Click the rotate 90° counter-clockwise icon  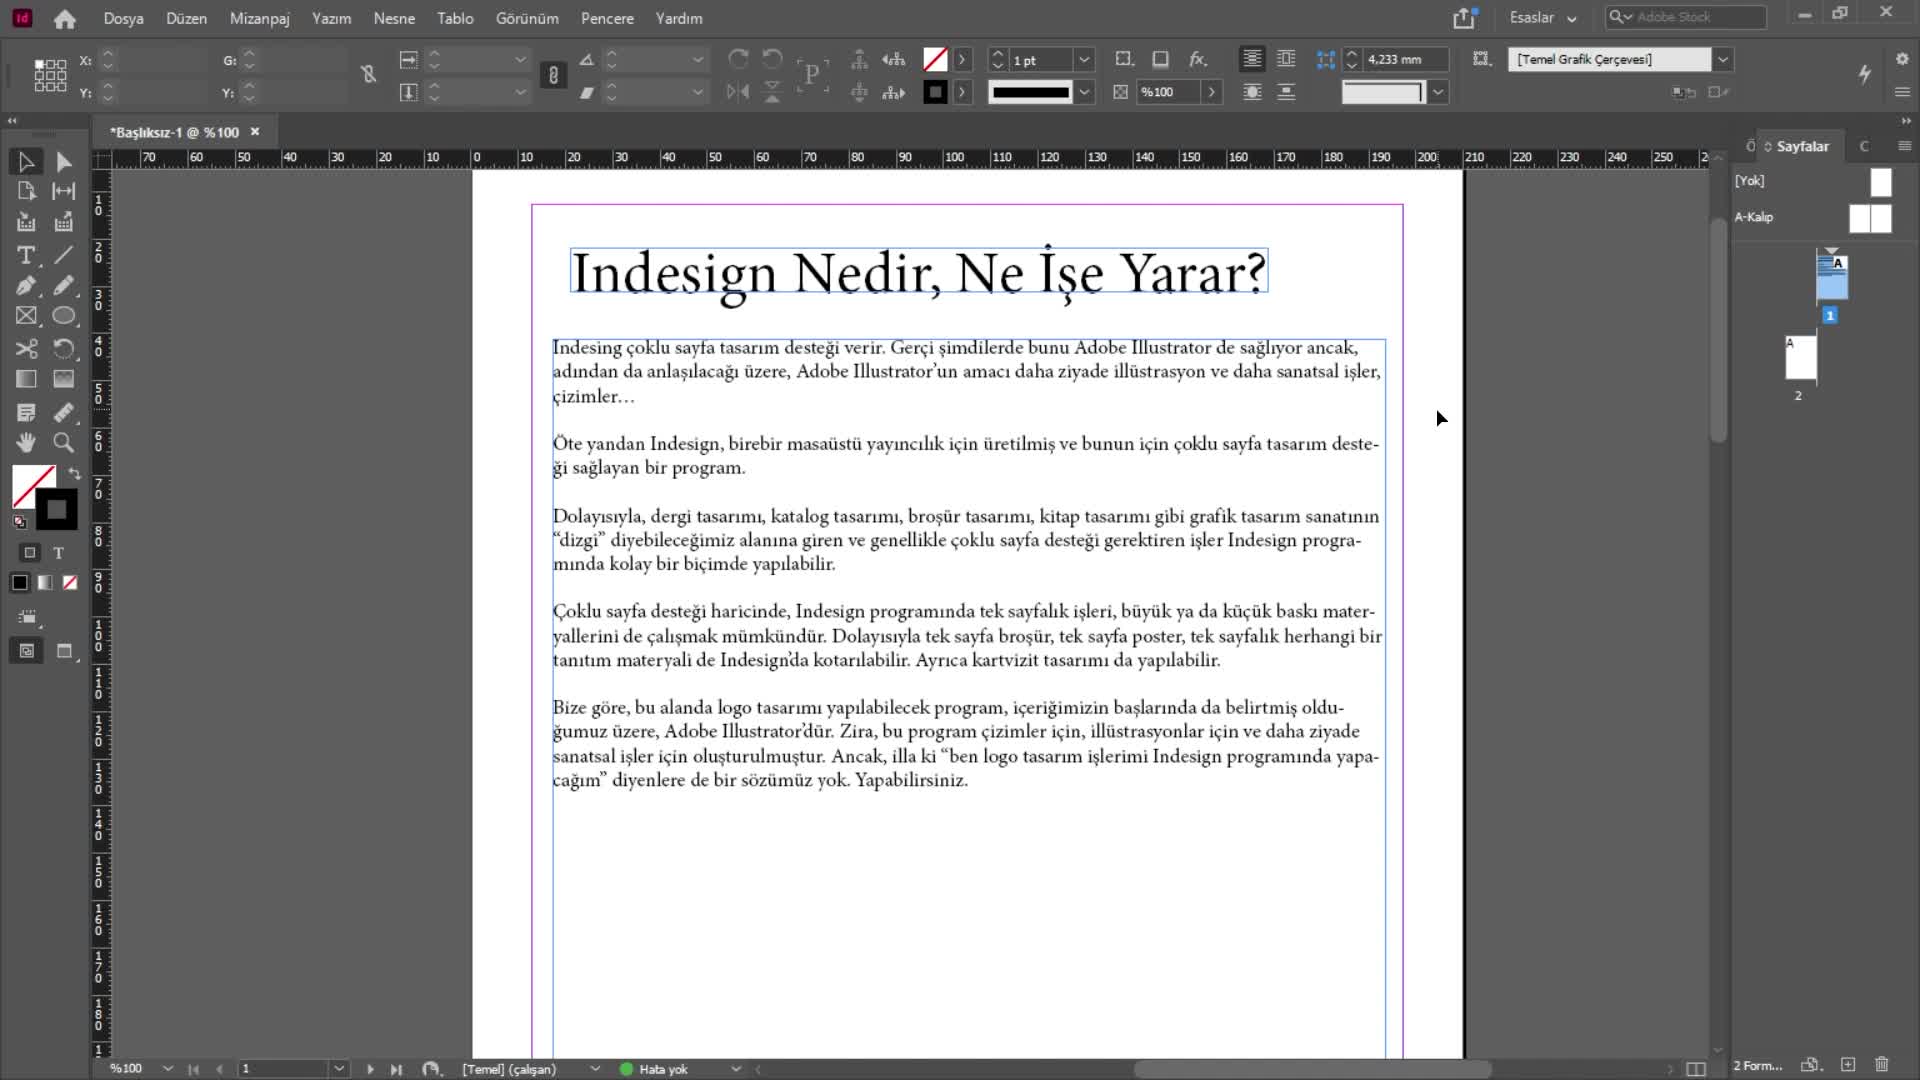click(x=772, y=59)
